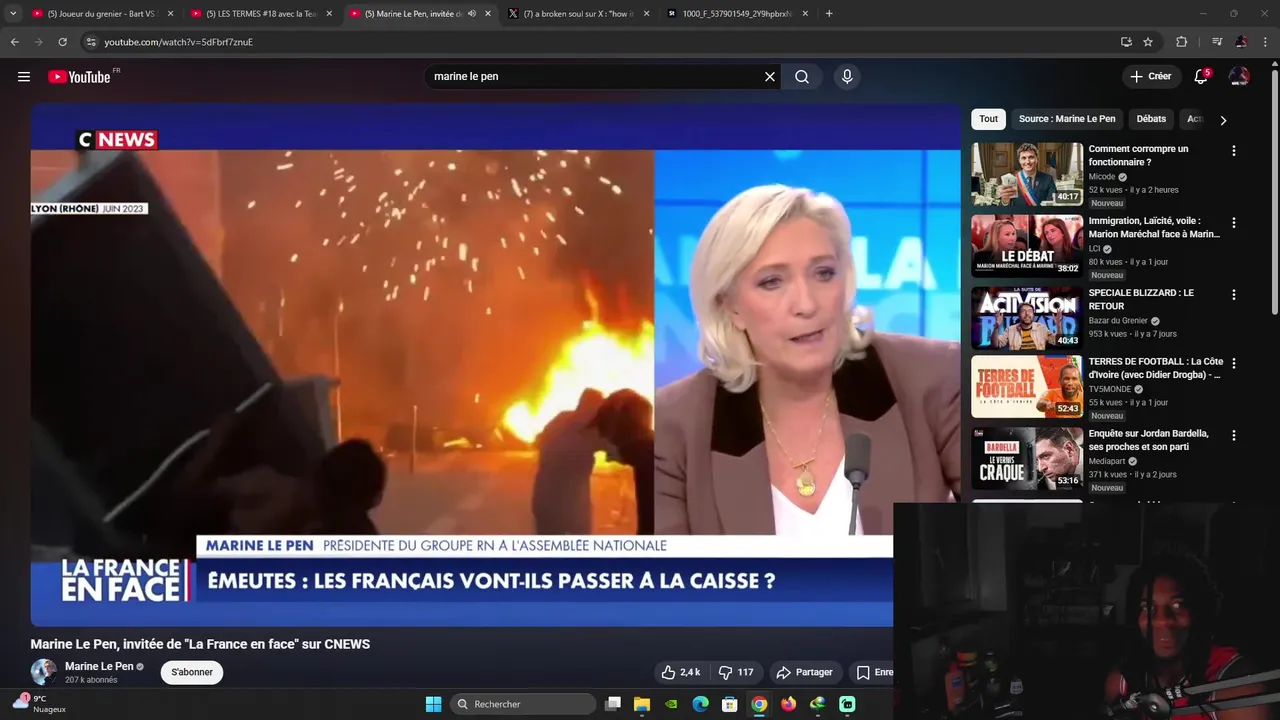Image resolution: width=1280 pixels, height=720 pixels.
Task: Like the video (2,4 k)
Action: [681, 672]
